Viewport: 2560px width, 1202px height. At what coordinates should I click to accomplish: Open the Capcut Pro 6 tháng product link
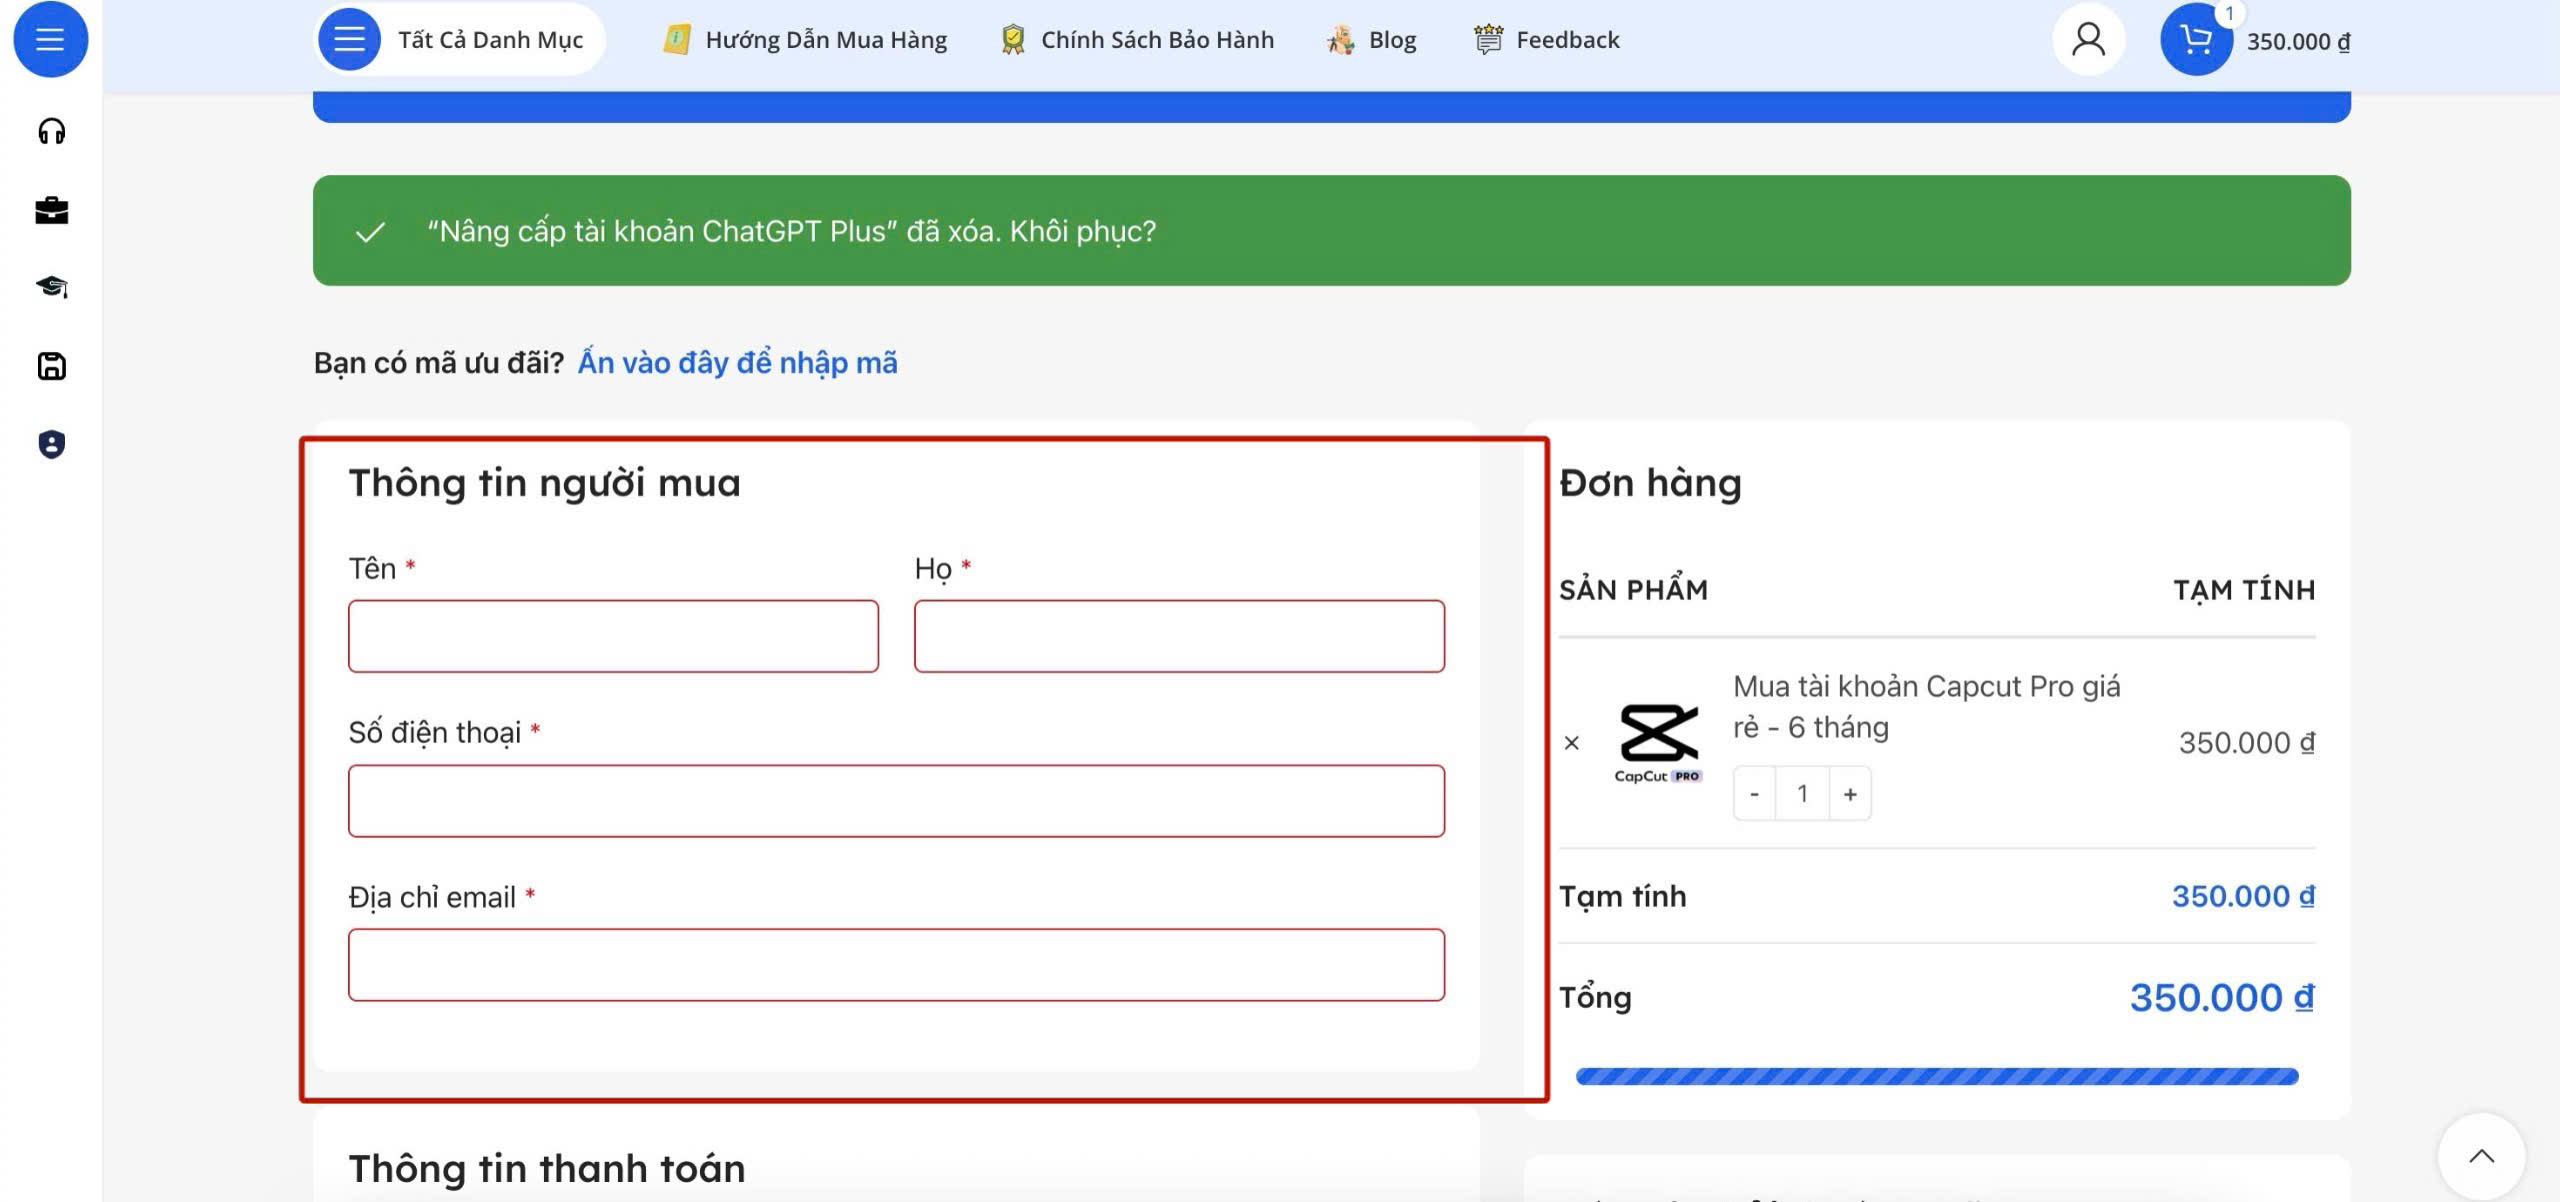click(1926, 707)
